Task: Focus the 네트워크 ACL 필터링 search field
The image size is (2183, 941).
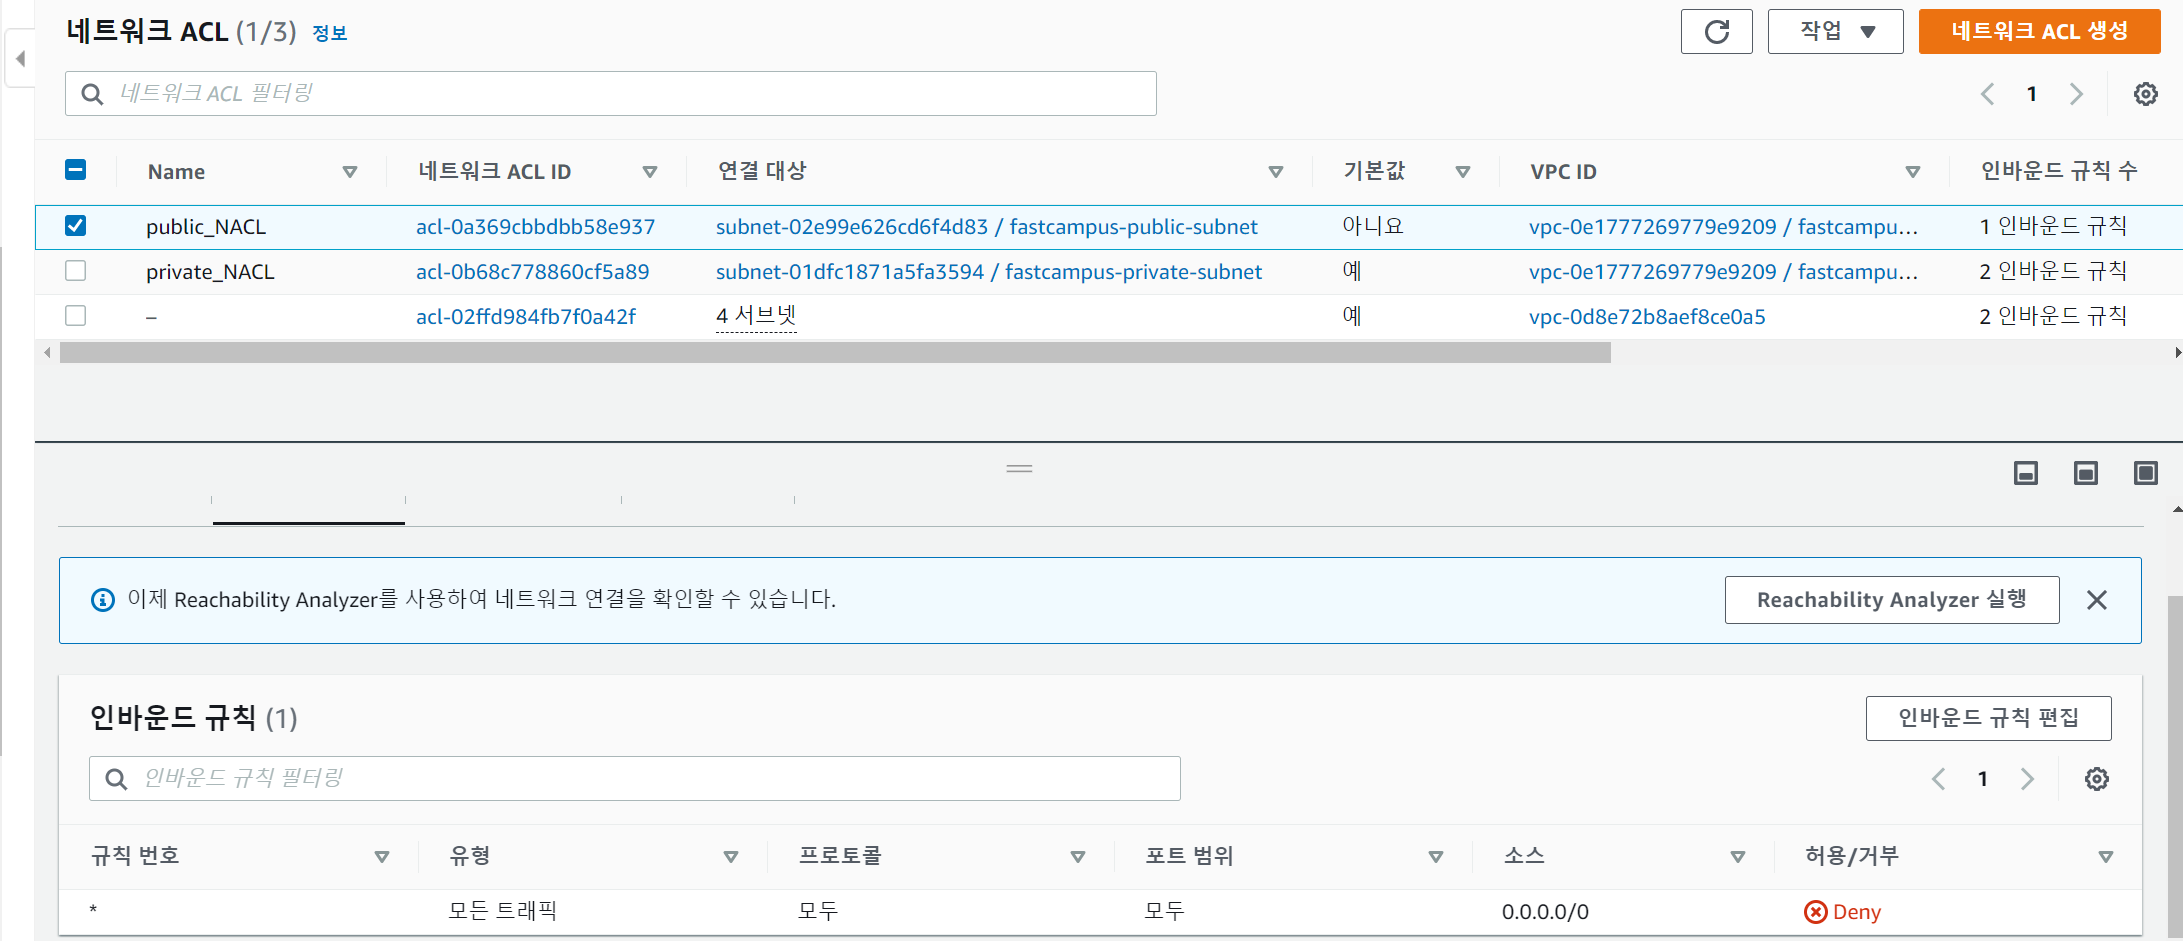Action: 611,94
